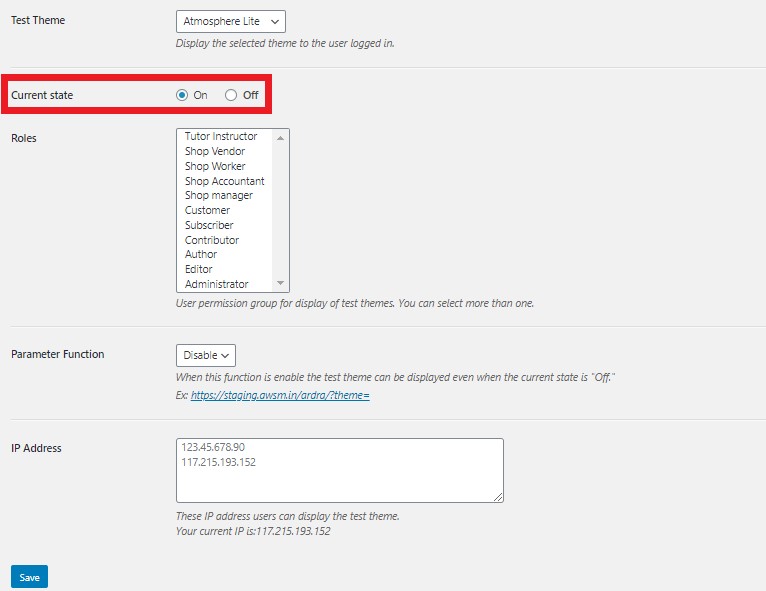
Task: Open the staging.awsm.in example link
Action: (x=280, y=396)
